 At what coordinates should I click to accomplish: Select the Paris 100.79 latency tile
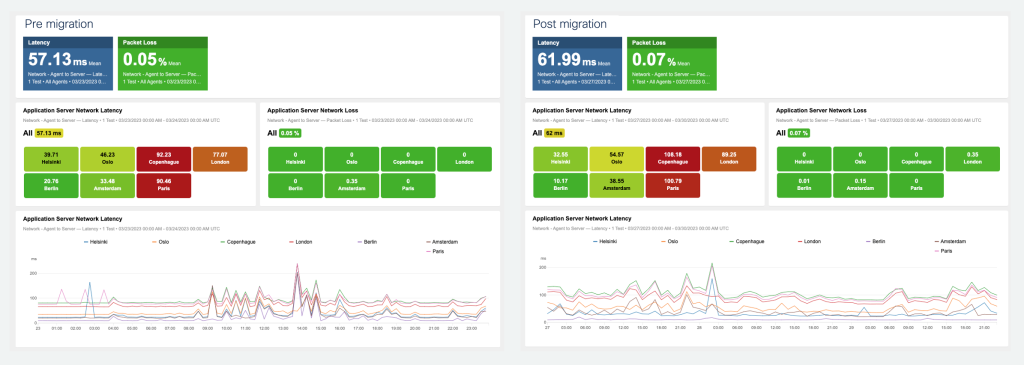click(672, 185)
